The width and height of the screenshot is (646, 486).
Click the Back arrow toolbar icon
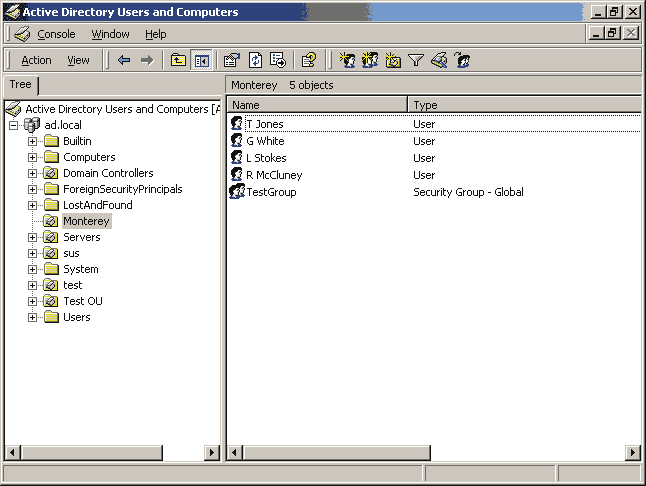pyautogui.click(x=124, y=60)
